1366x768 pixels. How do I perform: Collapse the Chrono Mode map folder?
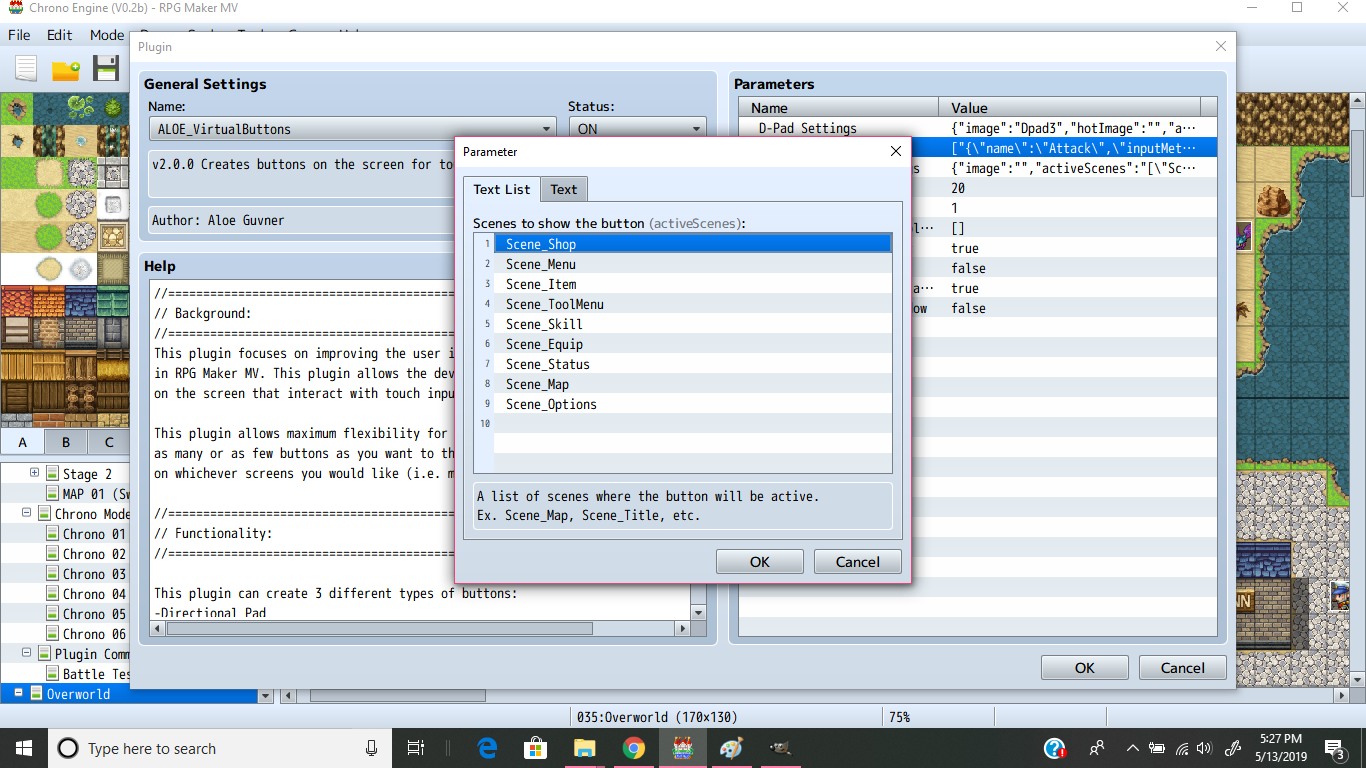27,513
